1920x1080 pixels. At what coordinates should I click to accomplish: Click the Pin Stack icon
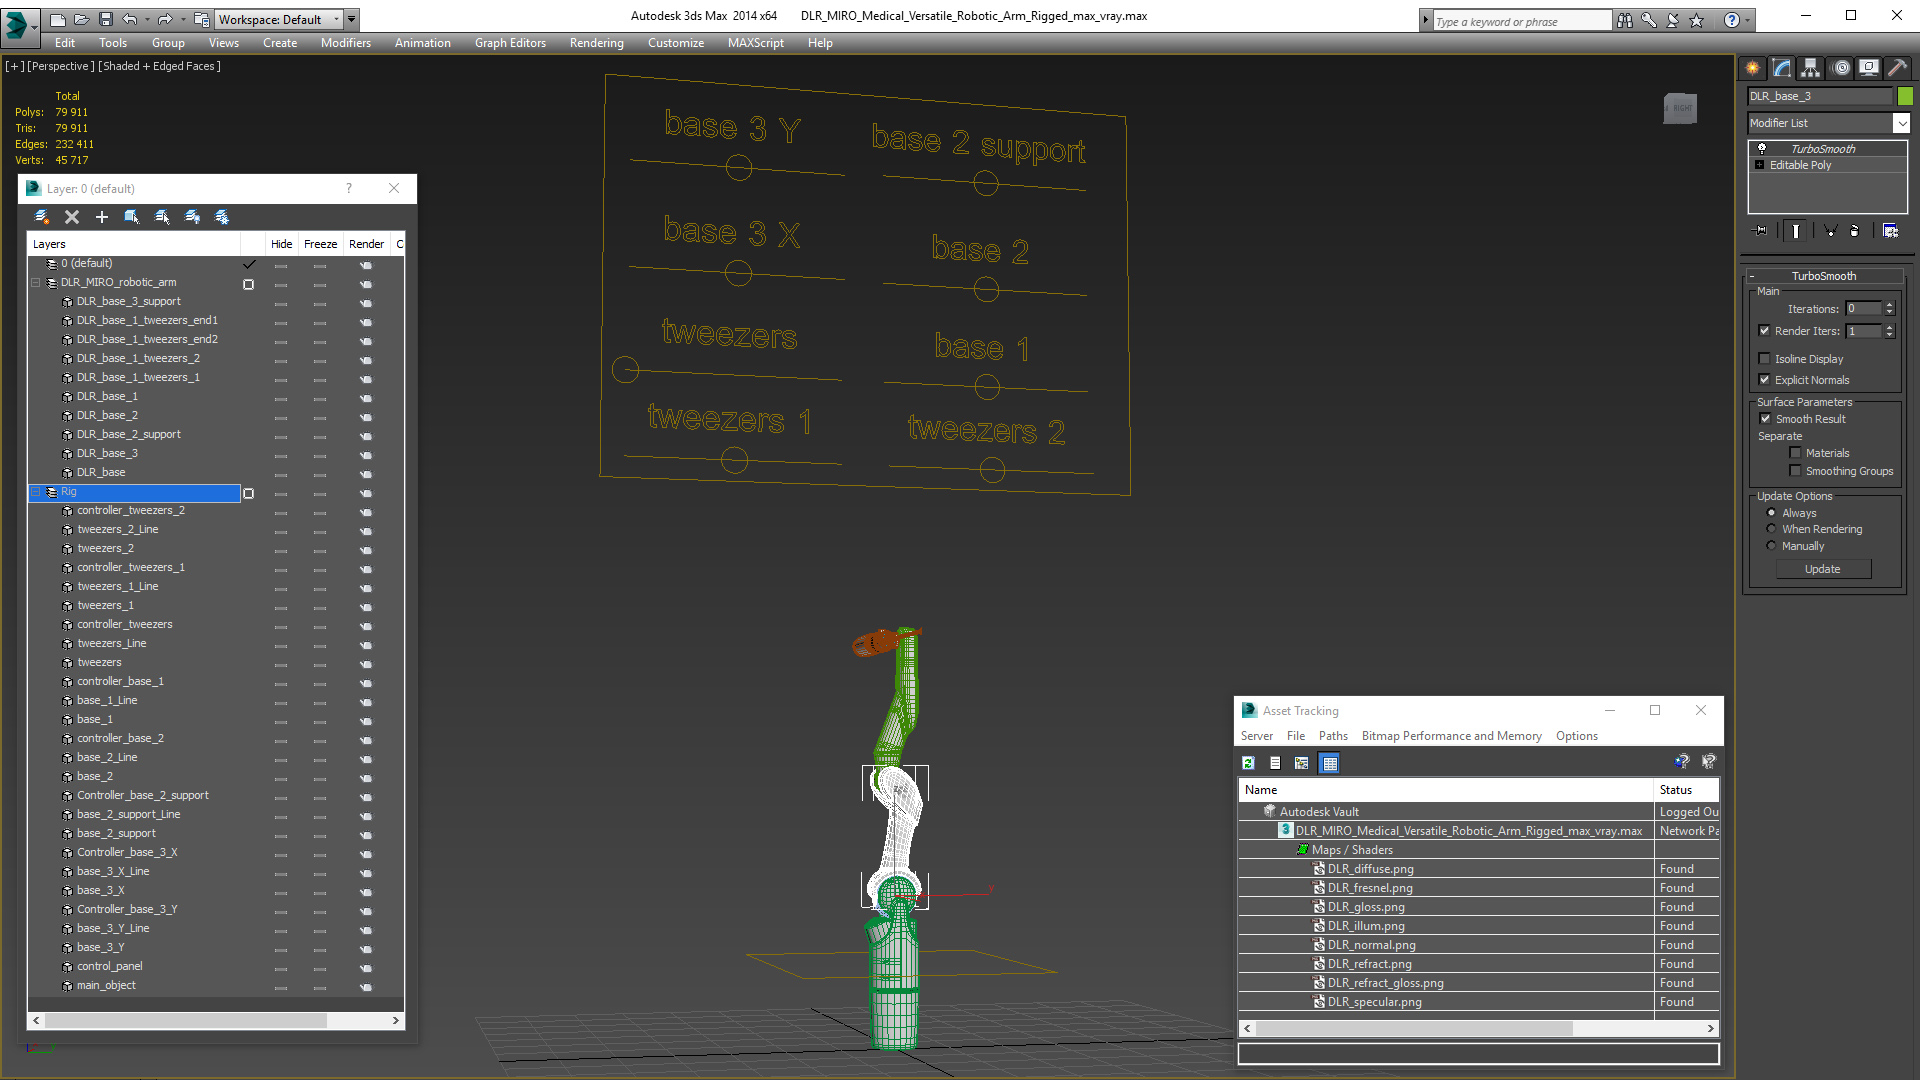point(1761,231)
